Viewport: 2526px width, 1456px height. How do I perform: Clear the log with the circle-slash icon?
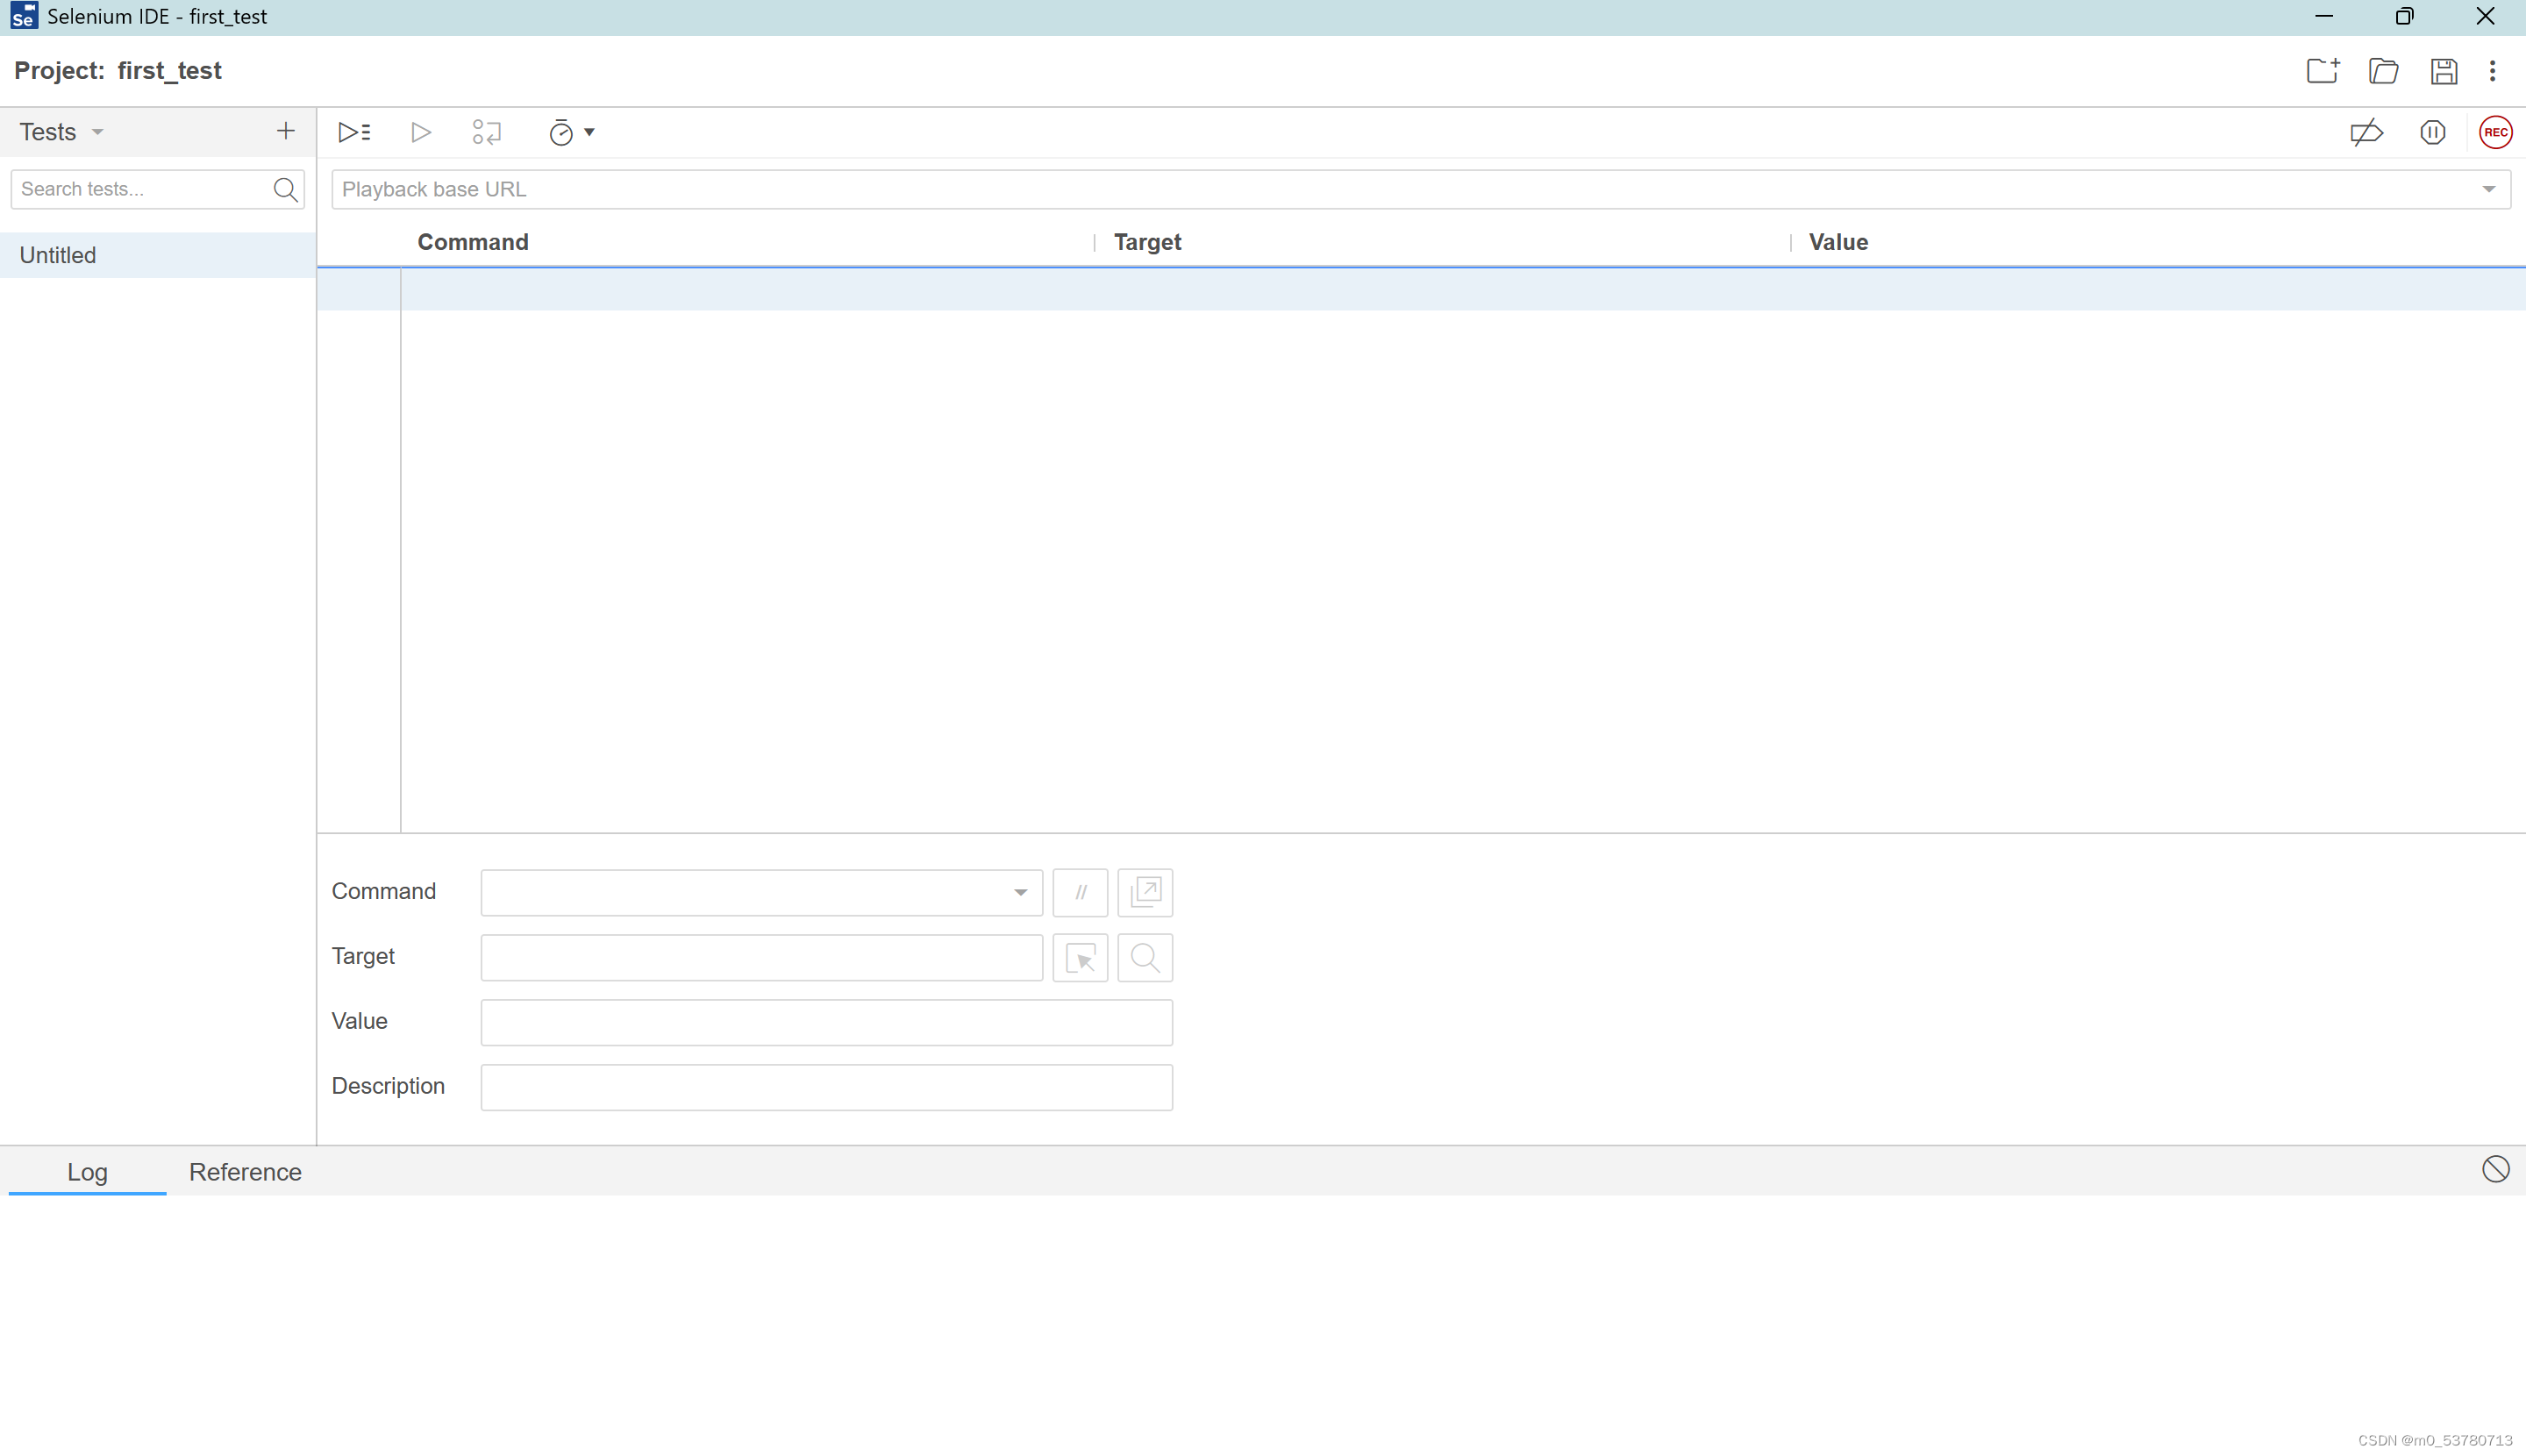click(2495, 1168)
